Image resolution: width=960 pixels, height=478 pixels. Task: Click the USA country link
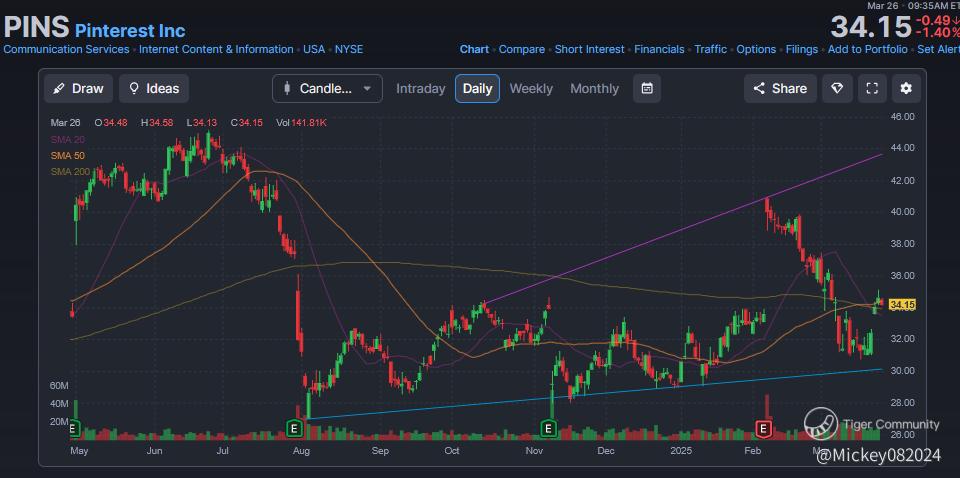point(314,50)
